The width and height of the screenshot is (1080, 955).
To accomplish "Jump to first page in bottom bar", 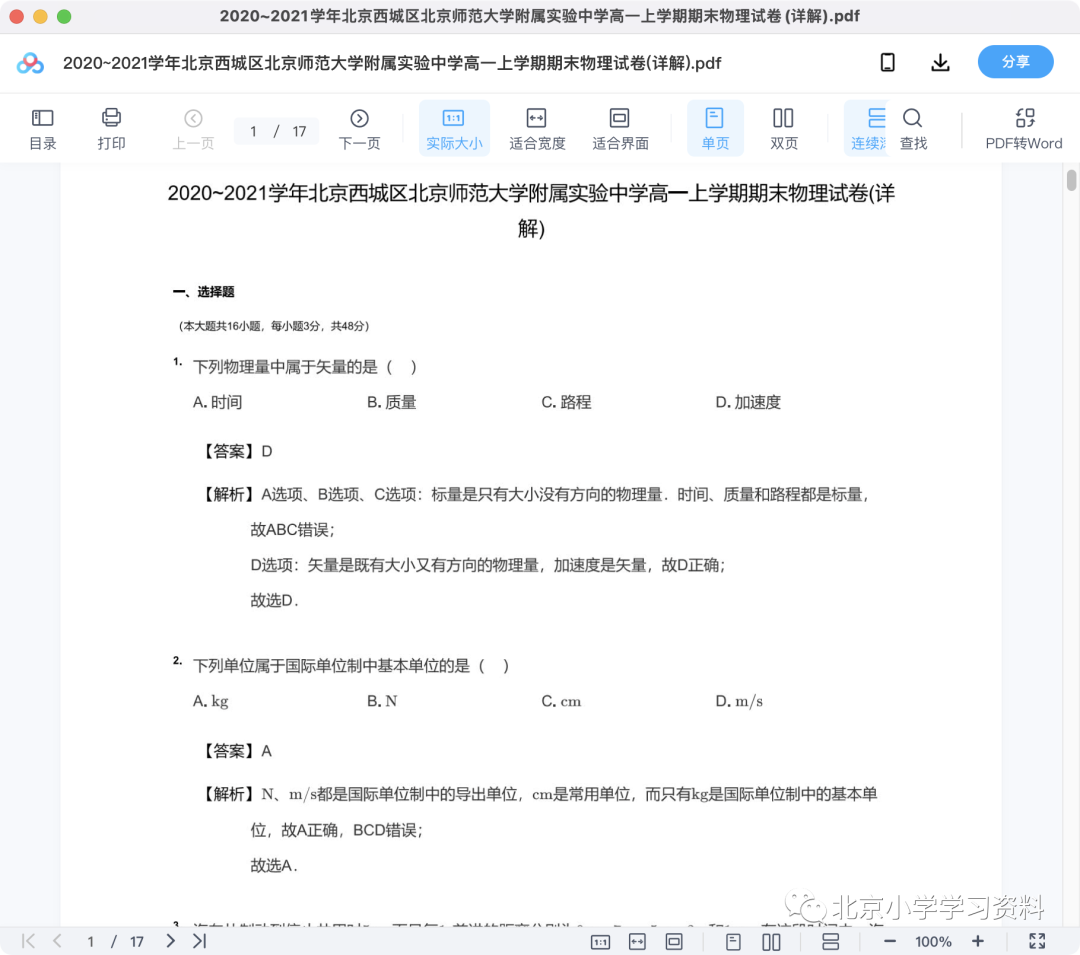I will [x=28, y=941].
